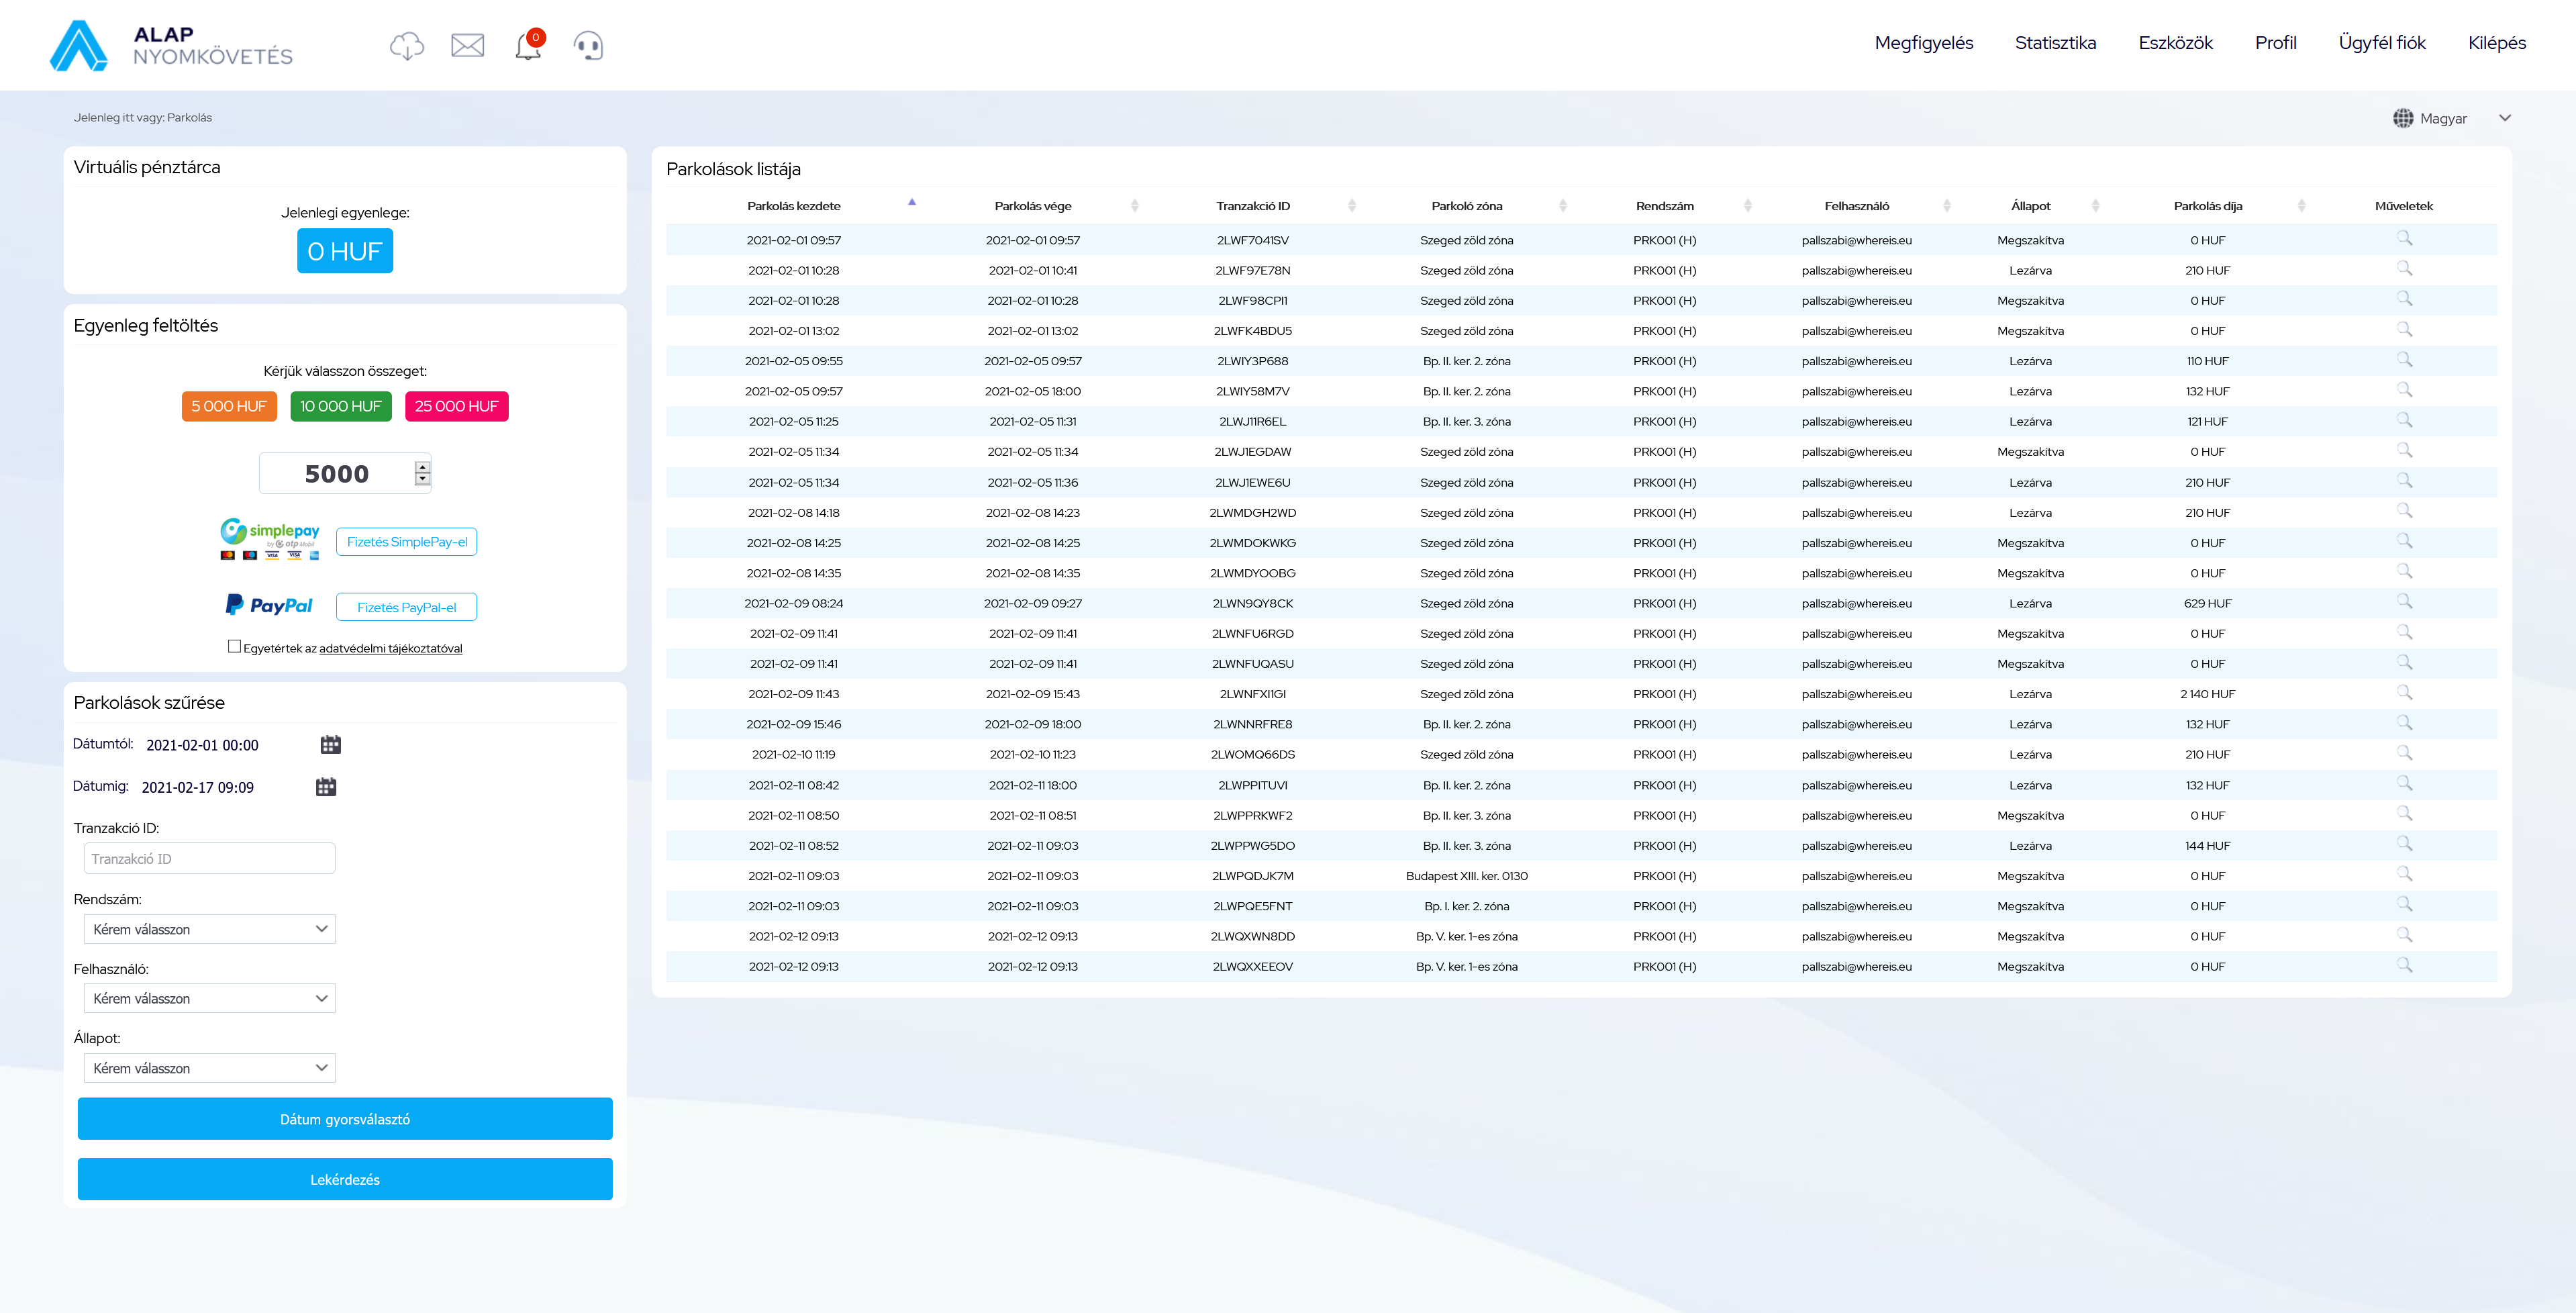Open the notifications bell icon
Viewport: 2576px width, 1313px height.
pos(528,46)
